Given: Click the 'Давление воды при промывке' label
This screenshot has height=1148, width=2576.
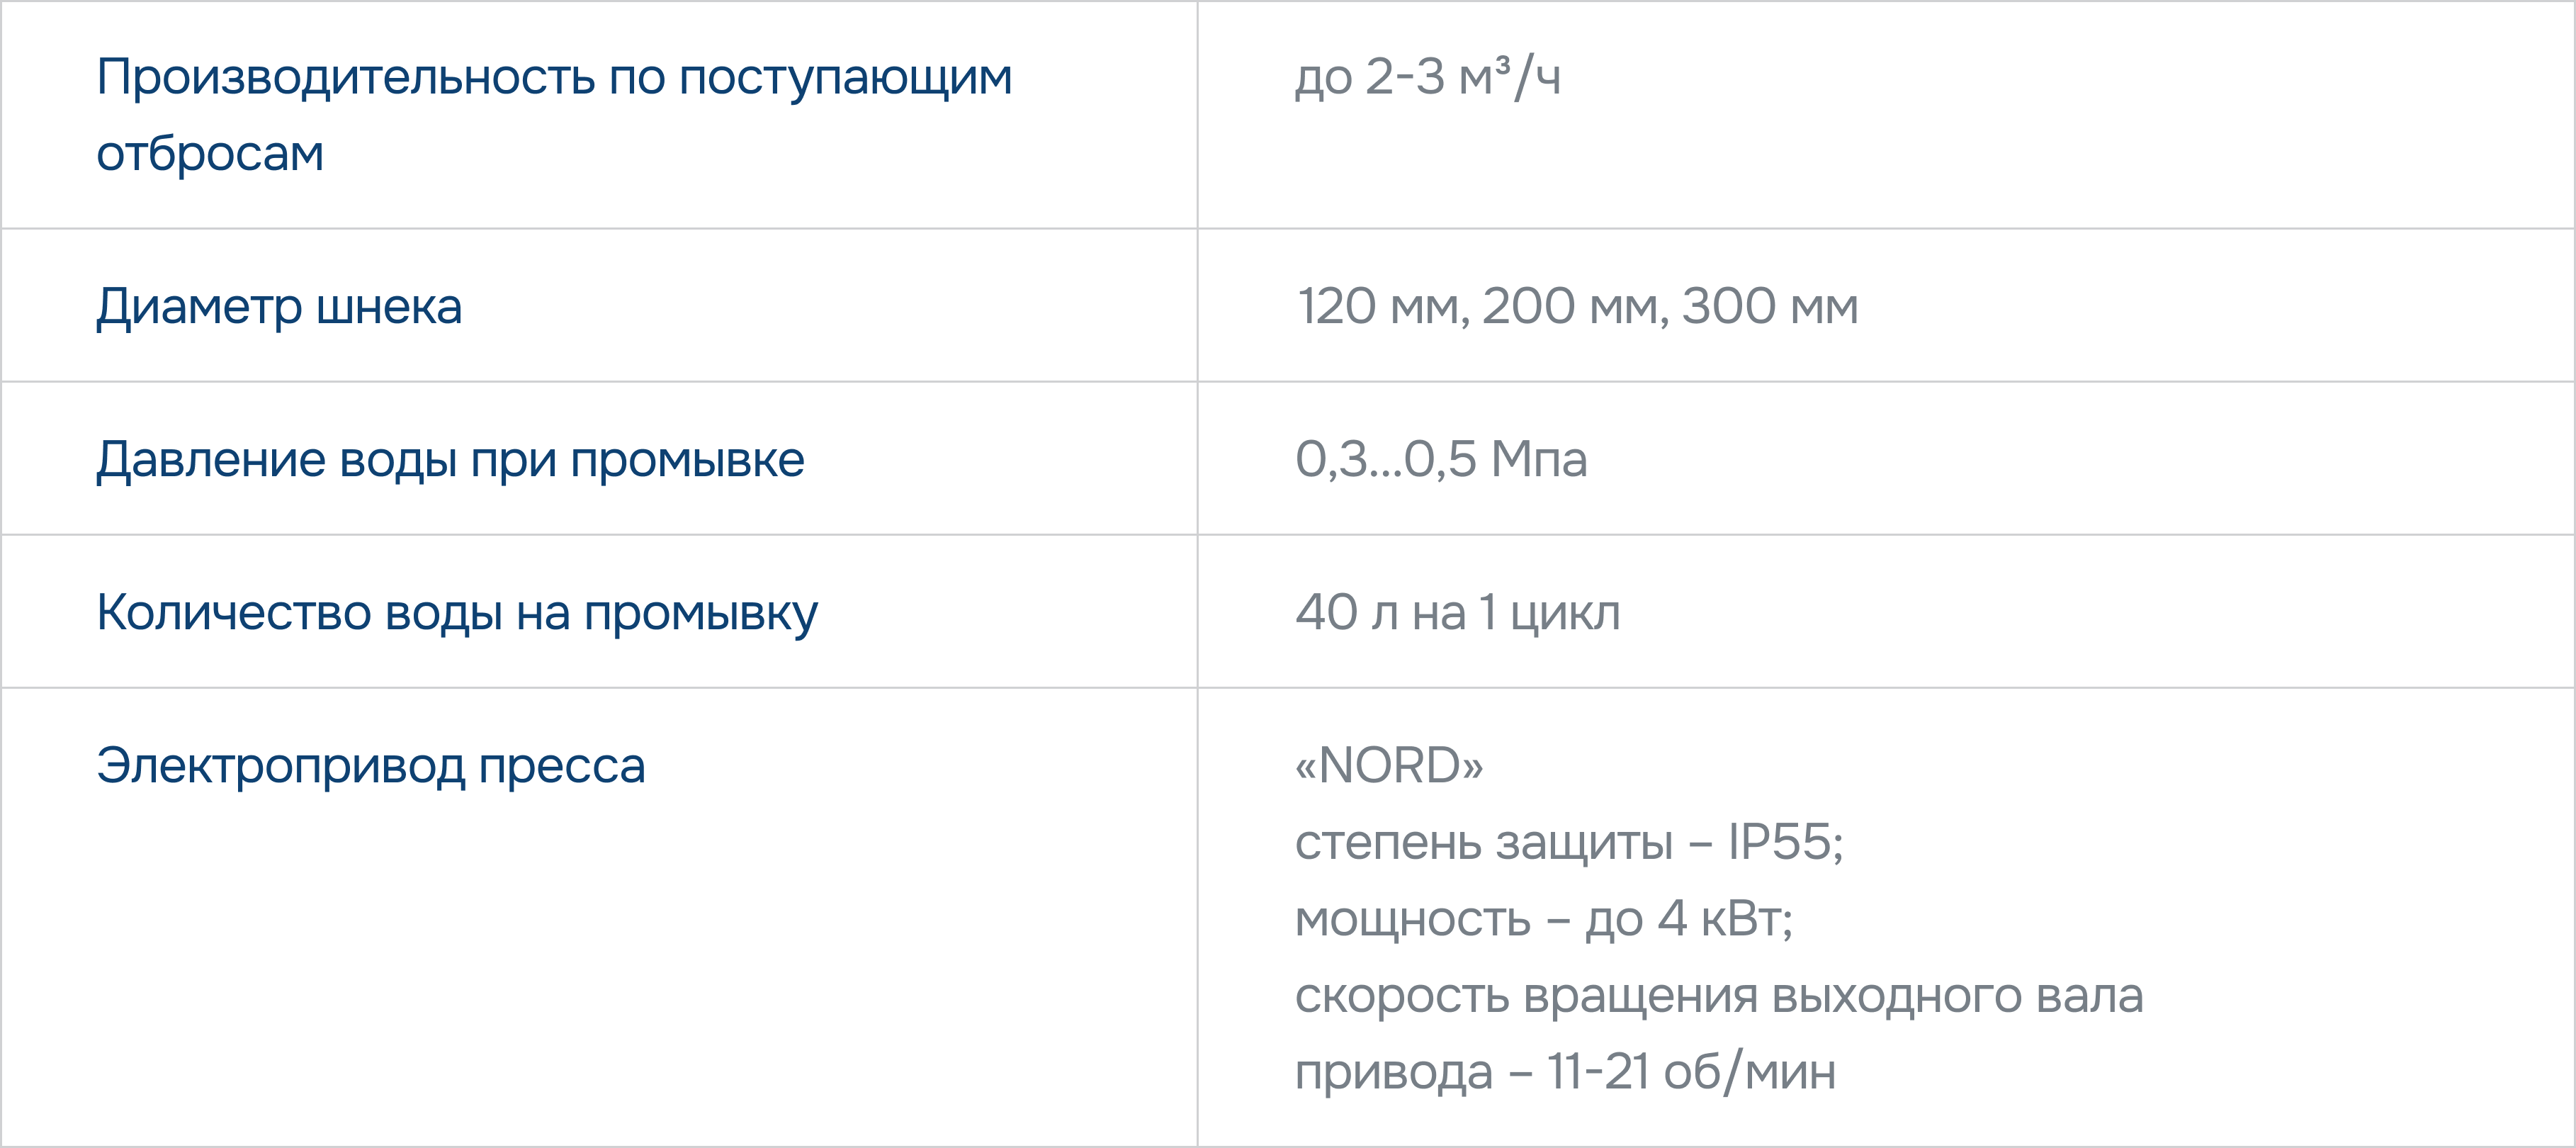Looking at the screenshot, I should tap(450, 460).
